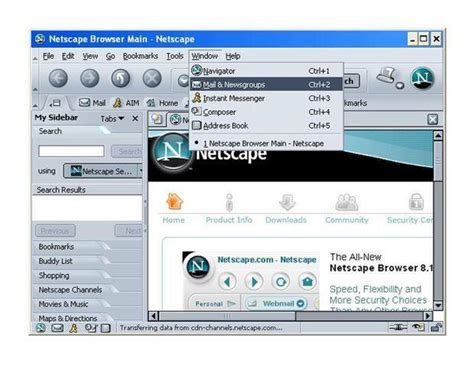Collapse the navigation toolbar grippy handle
Image resolution: width=474 pixels, height=366 pixels.
tap(35, 89)
